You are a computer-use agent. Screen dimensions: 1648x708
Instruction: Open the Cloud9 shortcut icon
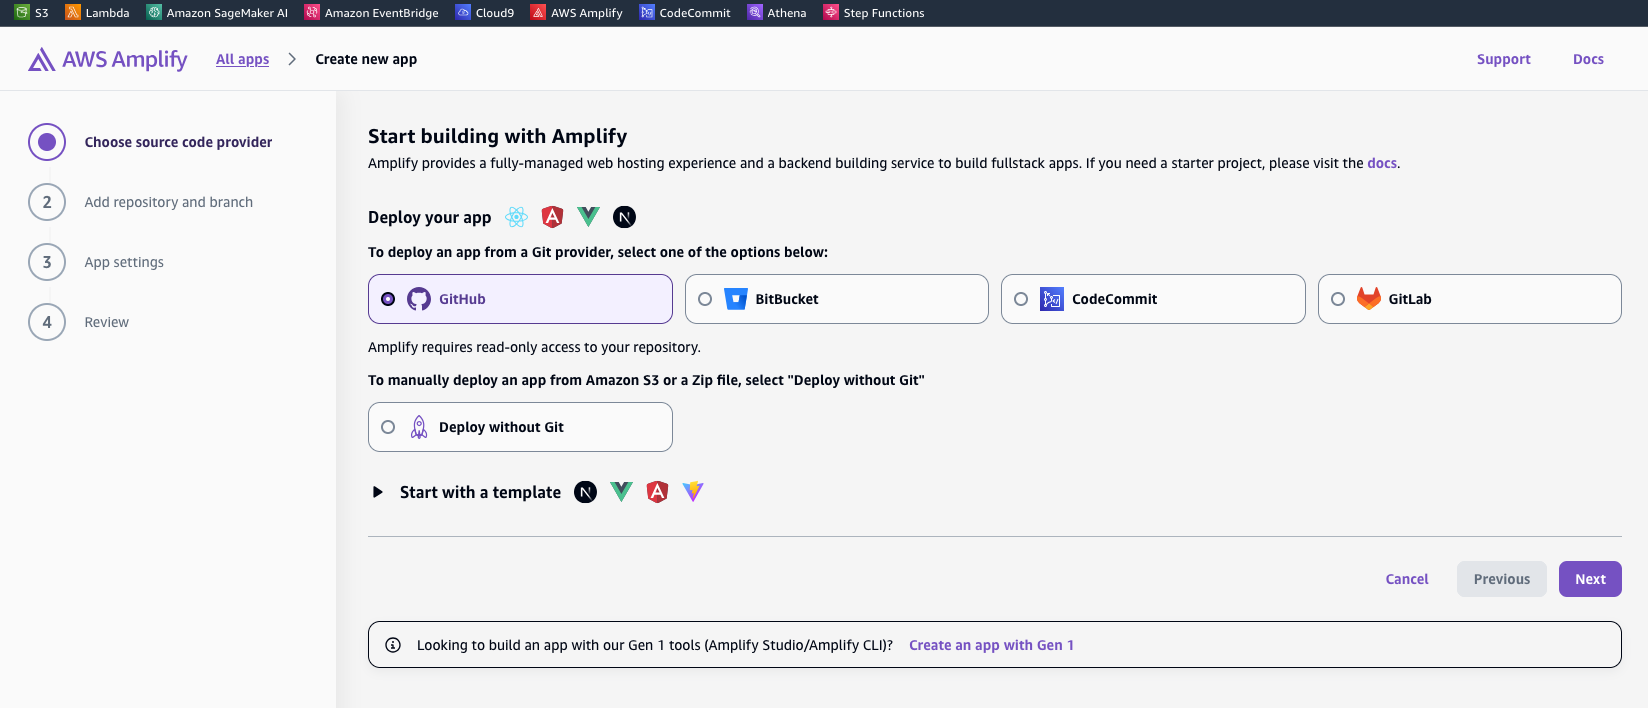(x=463, y=13)
